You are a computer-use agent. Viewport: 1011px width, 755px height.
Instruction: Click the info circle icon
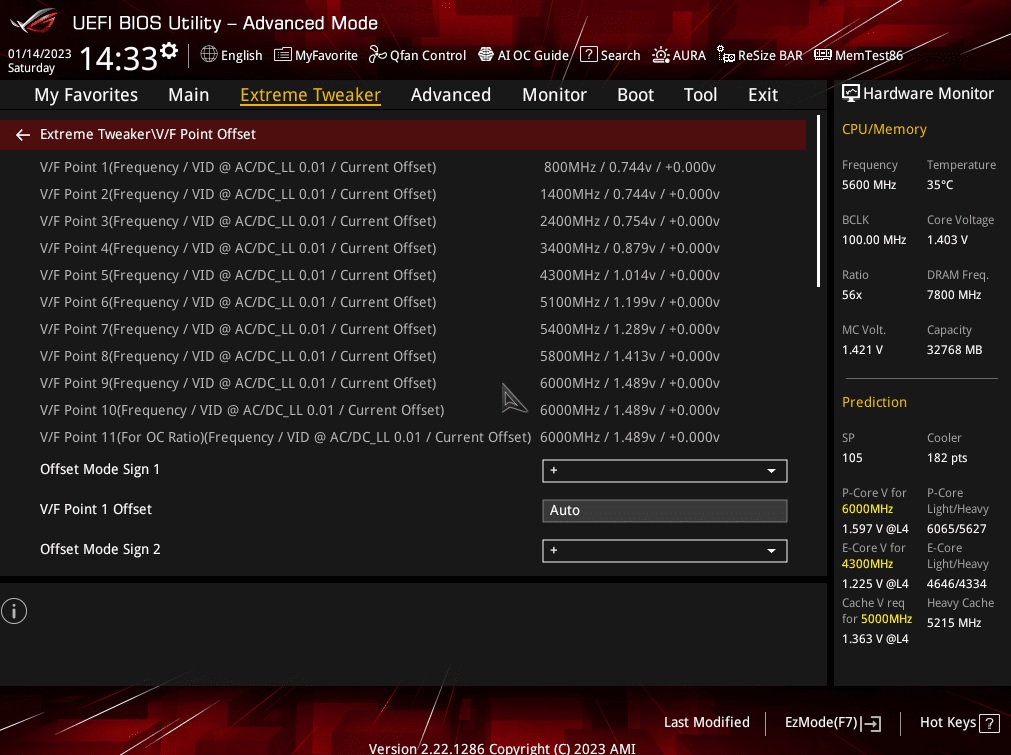[x=14, y=611]
